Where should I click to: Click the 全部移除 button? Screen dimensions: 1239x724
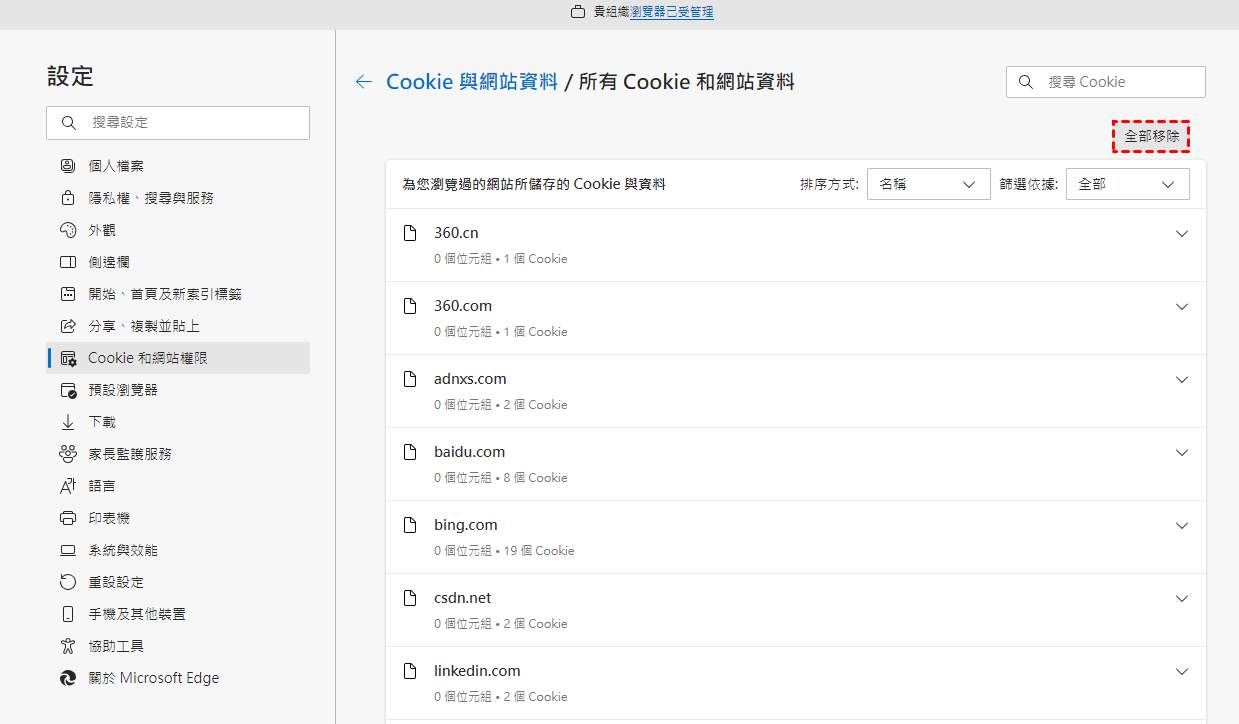coord(1151,136)
